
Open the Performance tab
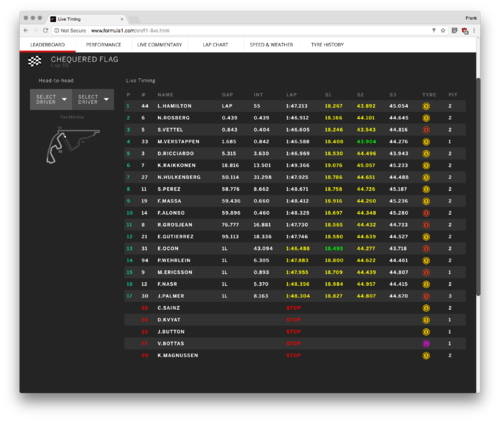click(x=103, y=45)
